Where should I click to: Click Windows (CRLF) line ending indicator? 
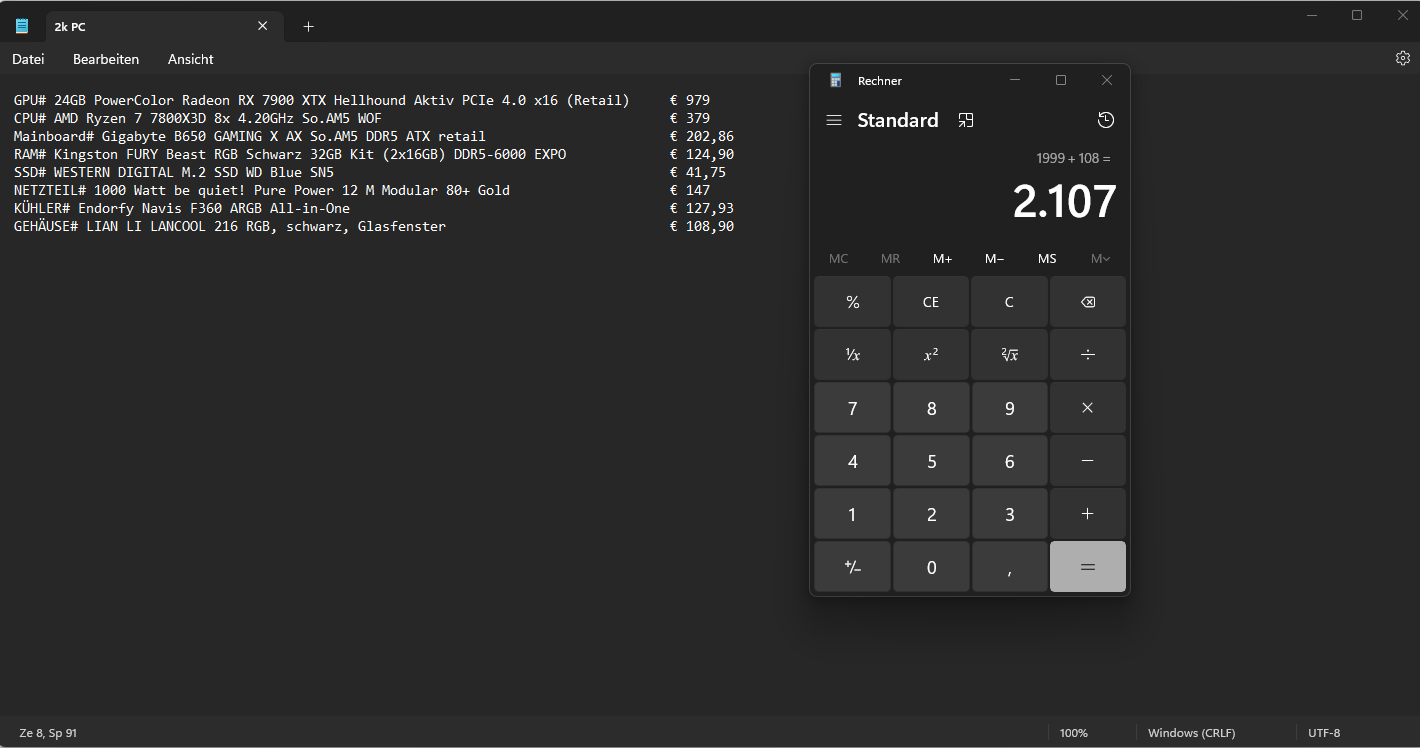click(1191, 733)
